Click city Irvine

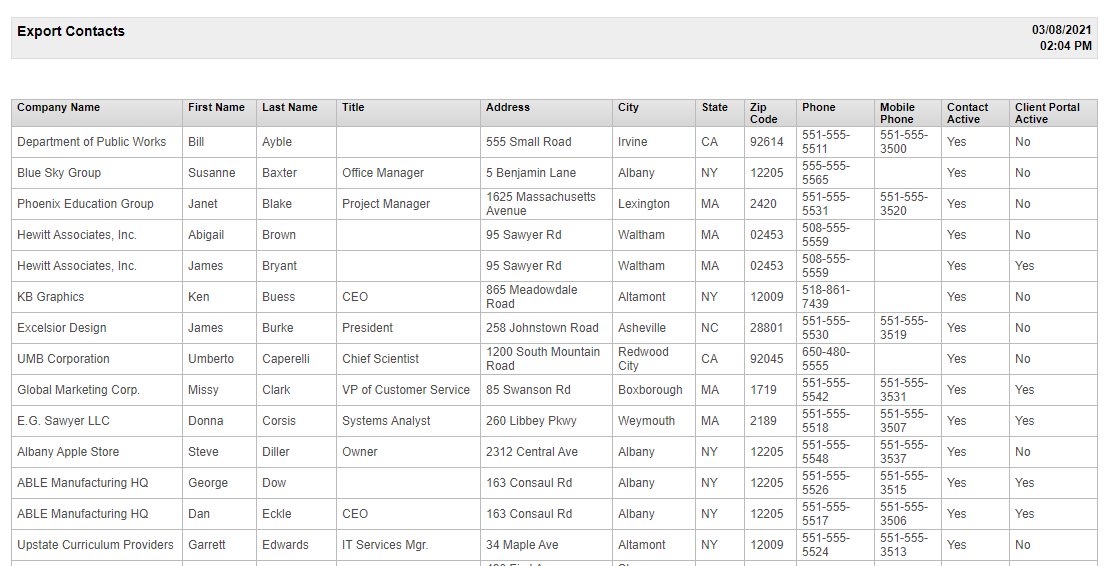click(x=632, y=142)
